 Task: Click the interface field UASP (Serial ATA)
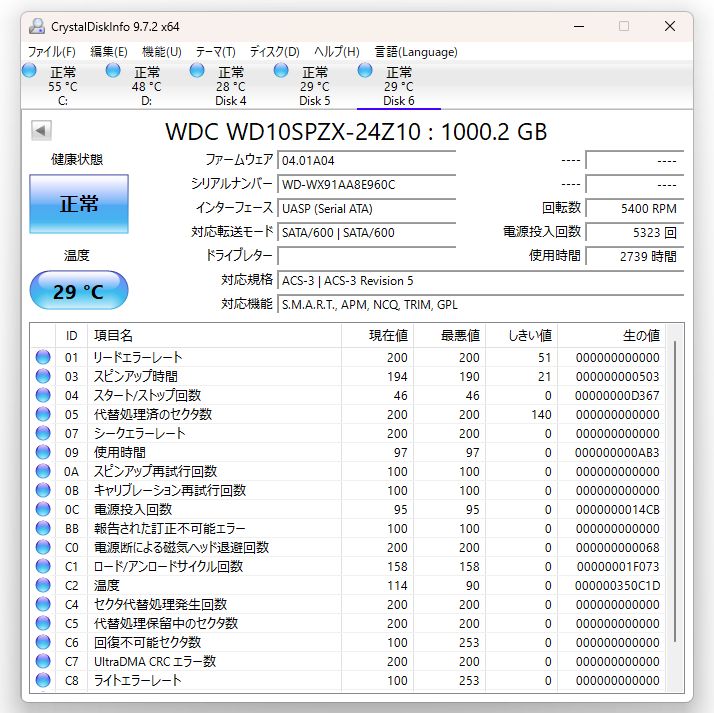[366, 209]
